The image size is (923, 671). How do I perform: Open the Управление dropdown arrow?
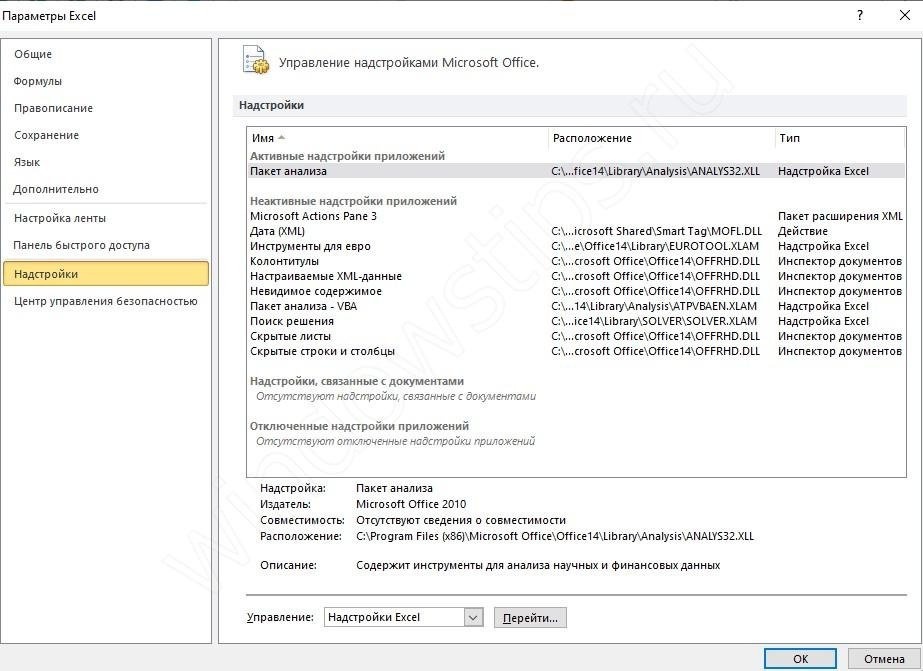pos(473,618)
